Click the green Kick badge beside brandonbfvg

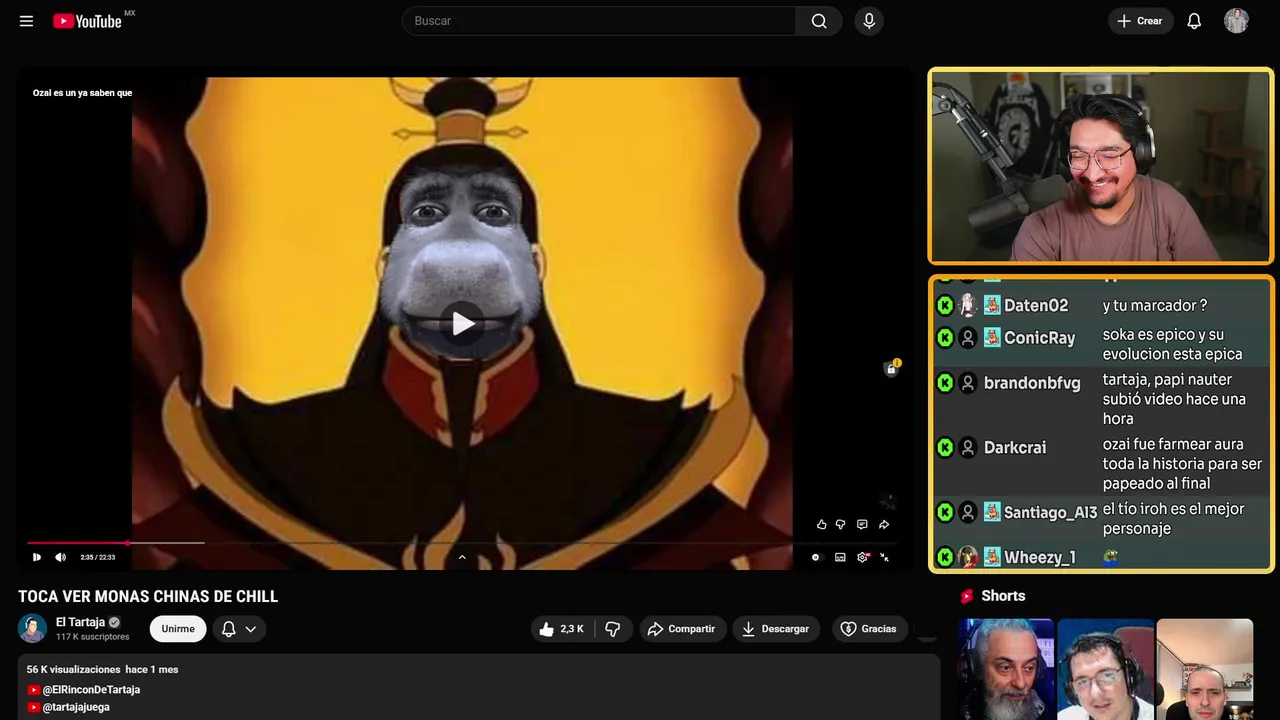[945, 383]
